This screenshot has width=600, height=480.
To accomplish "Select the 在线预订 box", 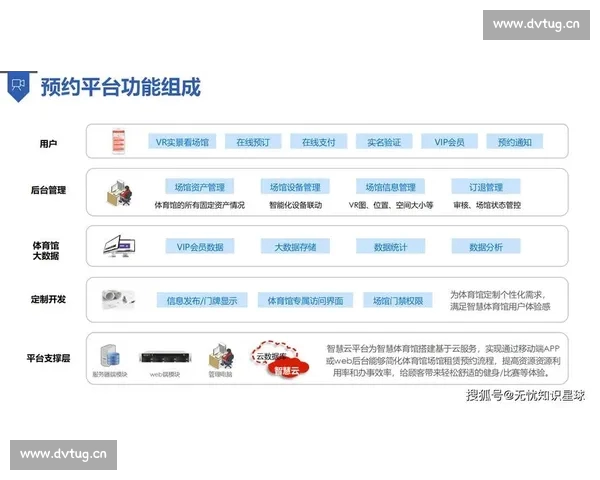I will click(253, 142).
